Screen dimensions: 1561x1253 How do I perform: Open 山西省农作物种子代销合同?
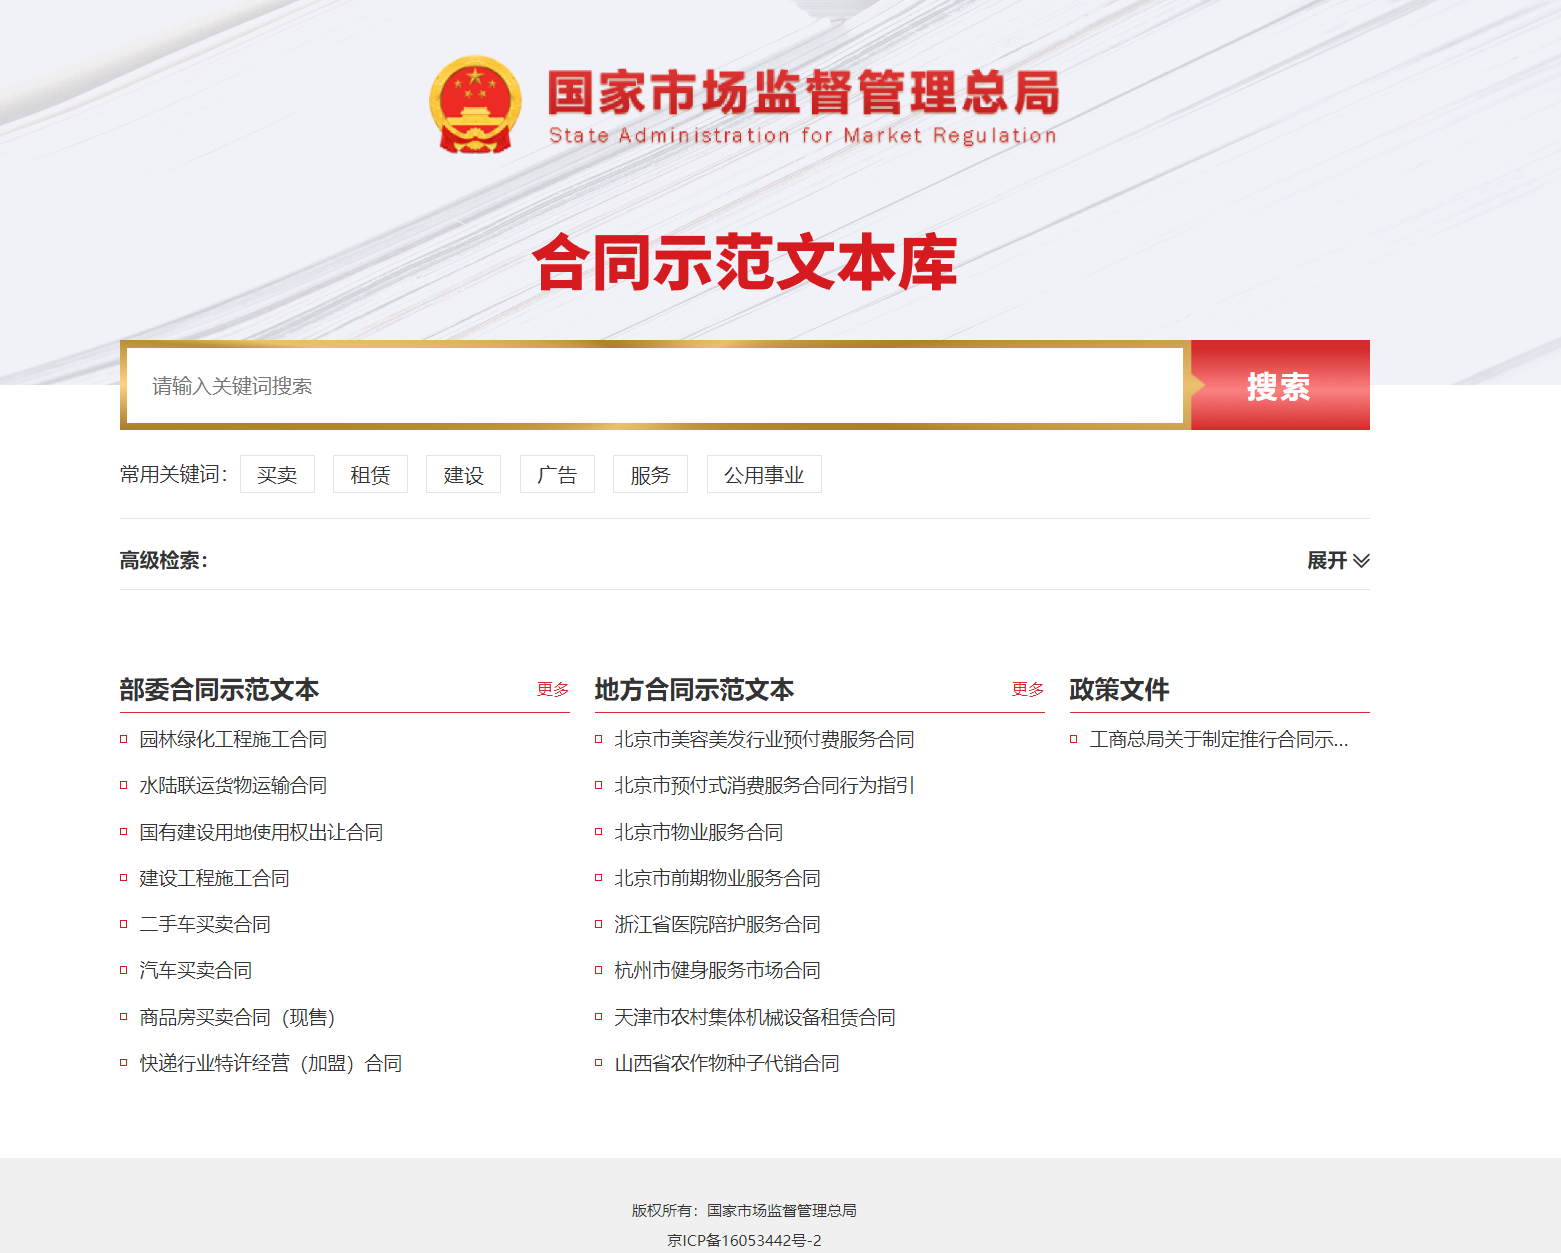[727, 1063]
